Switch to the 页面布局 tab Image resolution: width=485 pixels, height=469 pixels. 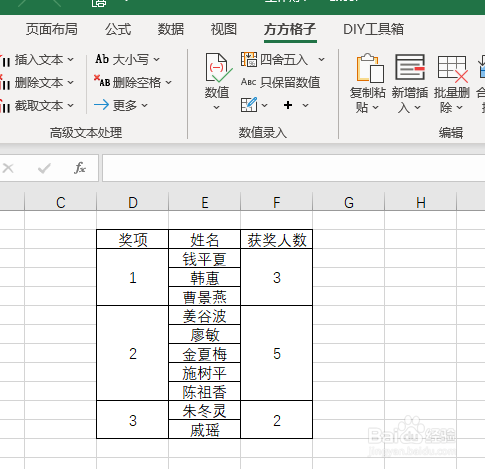pyautogui.click(x=52, y=29)
